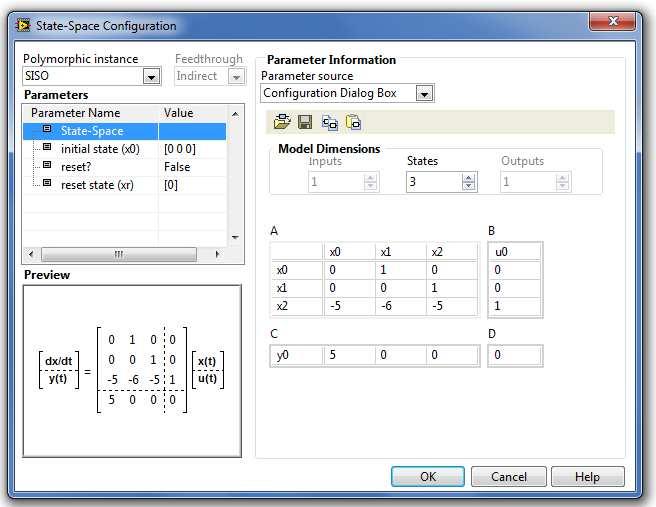The width and height of the screenshot is (656, 507).
Task: Click the States value field
Action: pyautogui.click(x=434, y=182)
